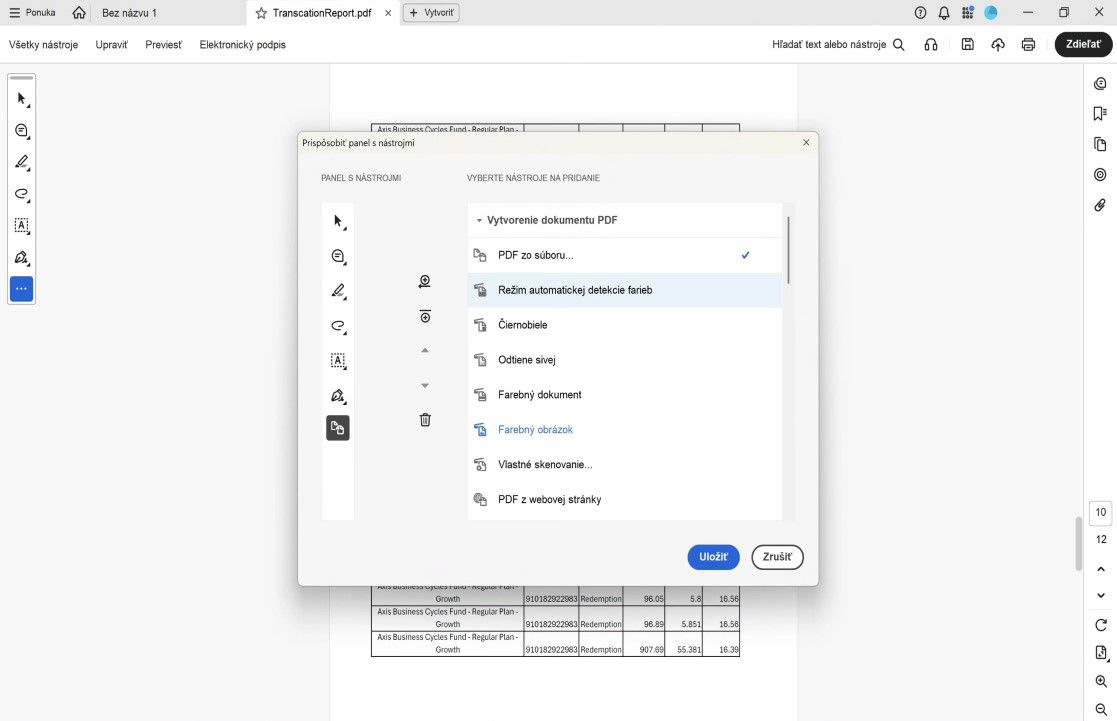
Task: Select Farebný dokument in tools list
Action: click(625, 395)
